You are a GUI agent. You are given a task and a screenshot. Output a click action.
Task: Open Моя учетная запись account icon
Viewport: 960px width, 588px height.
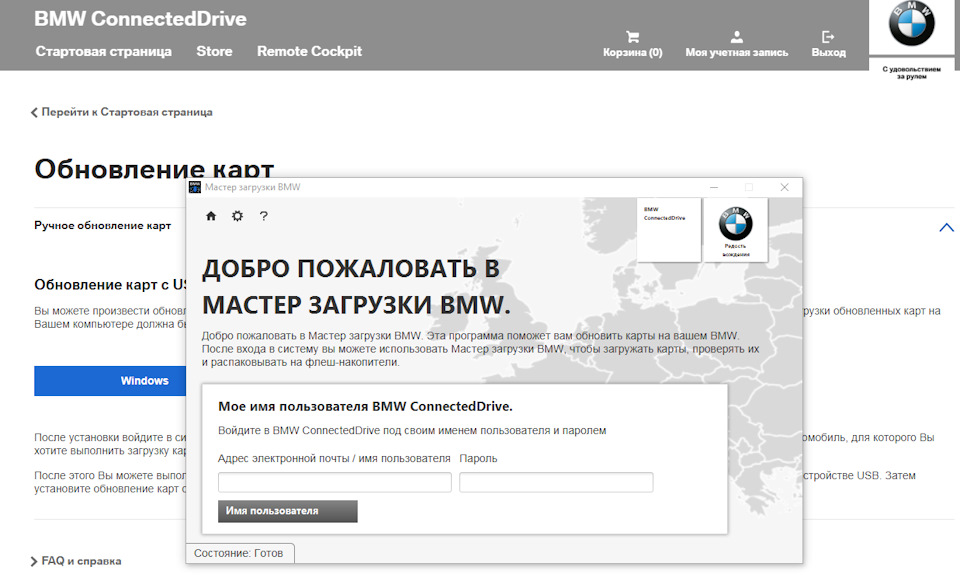[737, 41]
